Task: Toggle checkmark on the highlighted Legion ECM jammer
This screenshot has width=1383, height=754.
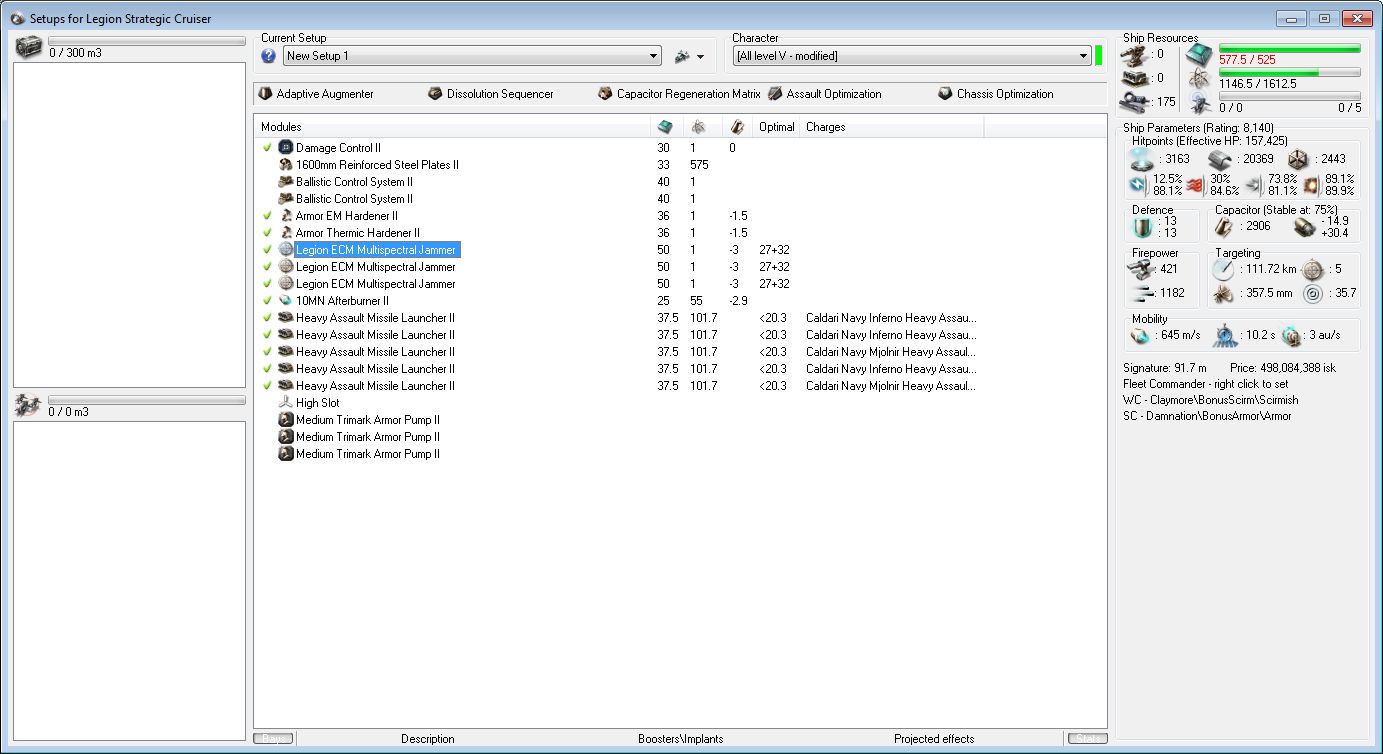Action: pos(267,250)
